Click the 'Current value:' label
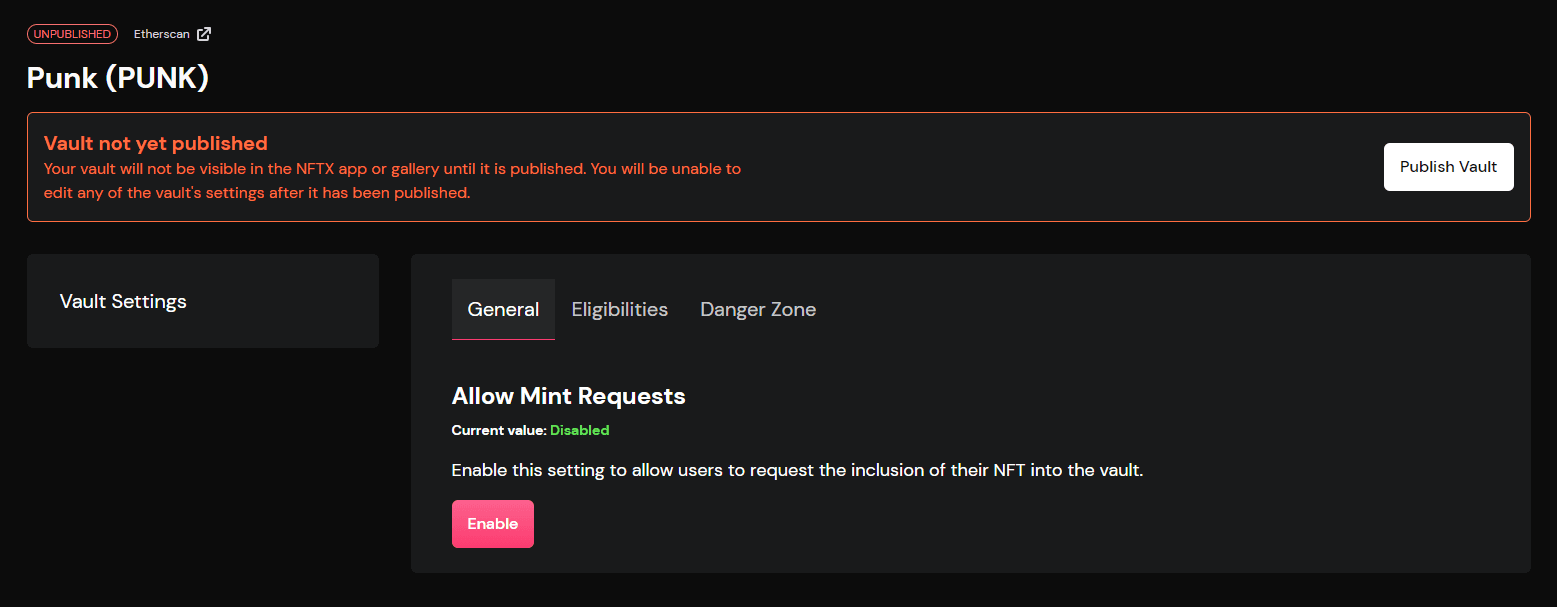Screen dimensions: 1557x607 (499, 430)
